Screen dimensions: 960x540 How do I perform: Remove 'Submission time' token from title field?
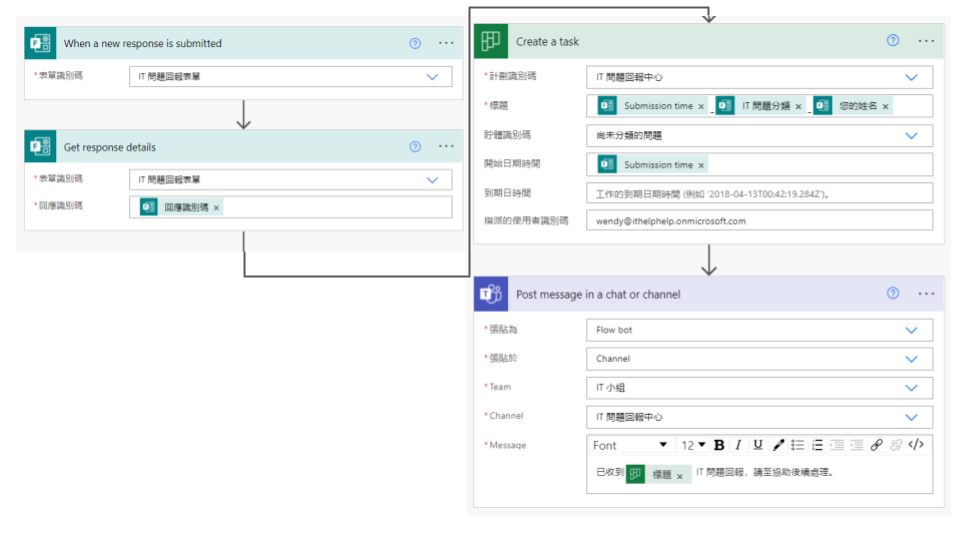click(701, 107)
